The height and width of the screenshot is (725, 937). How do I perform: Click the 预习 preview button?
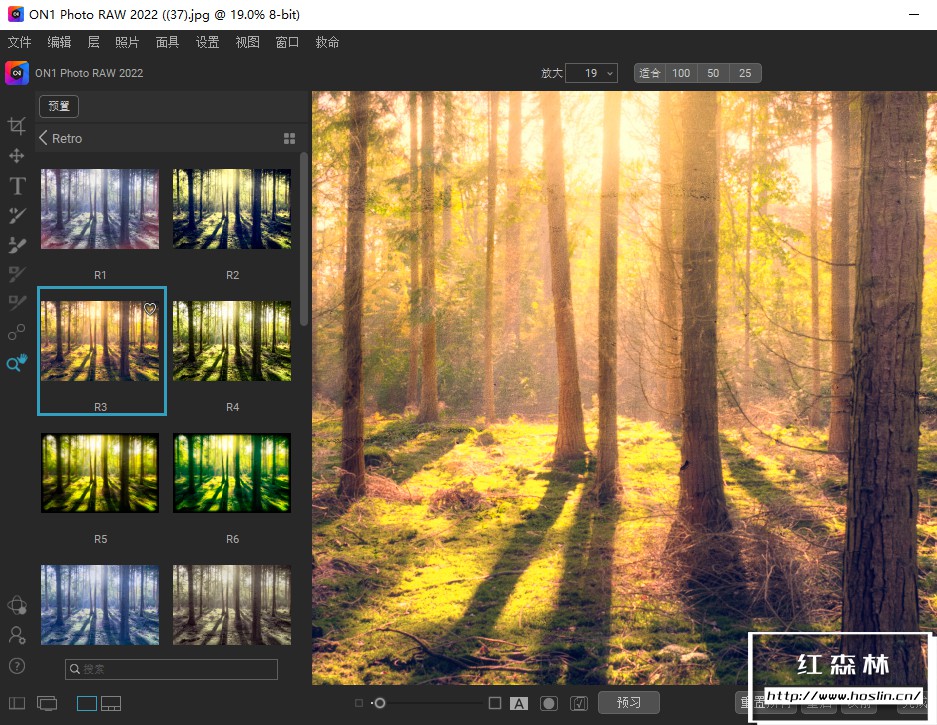point(628,703)
